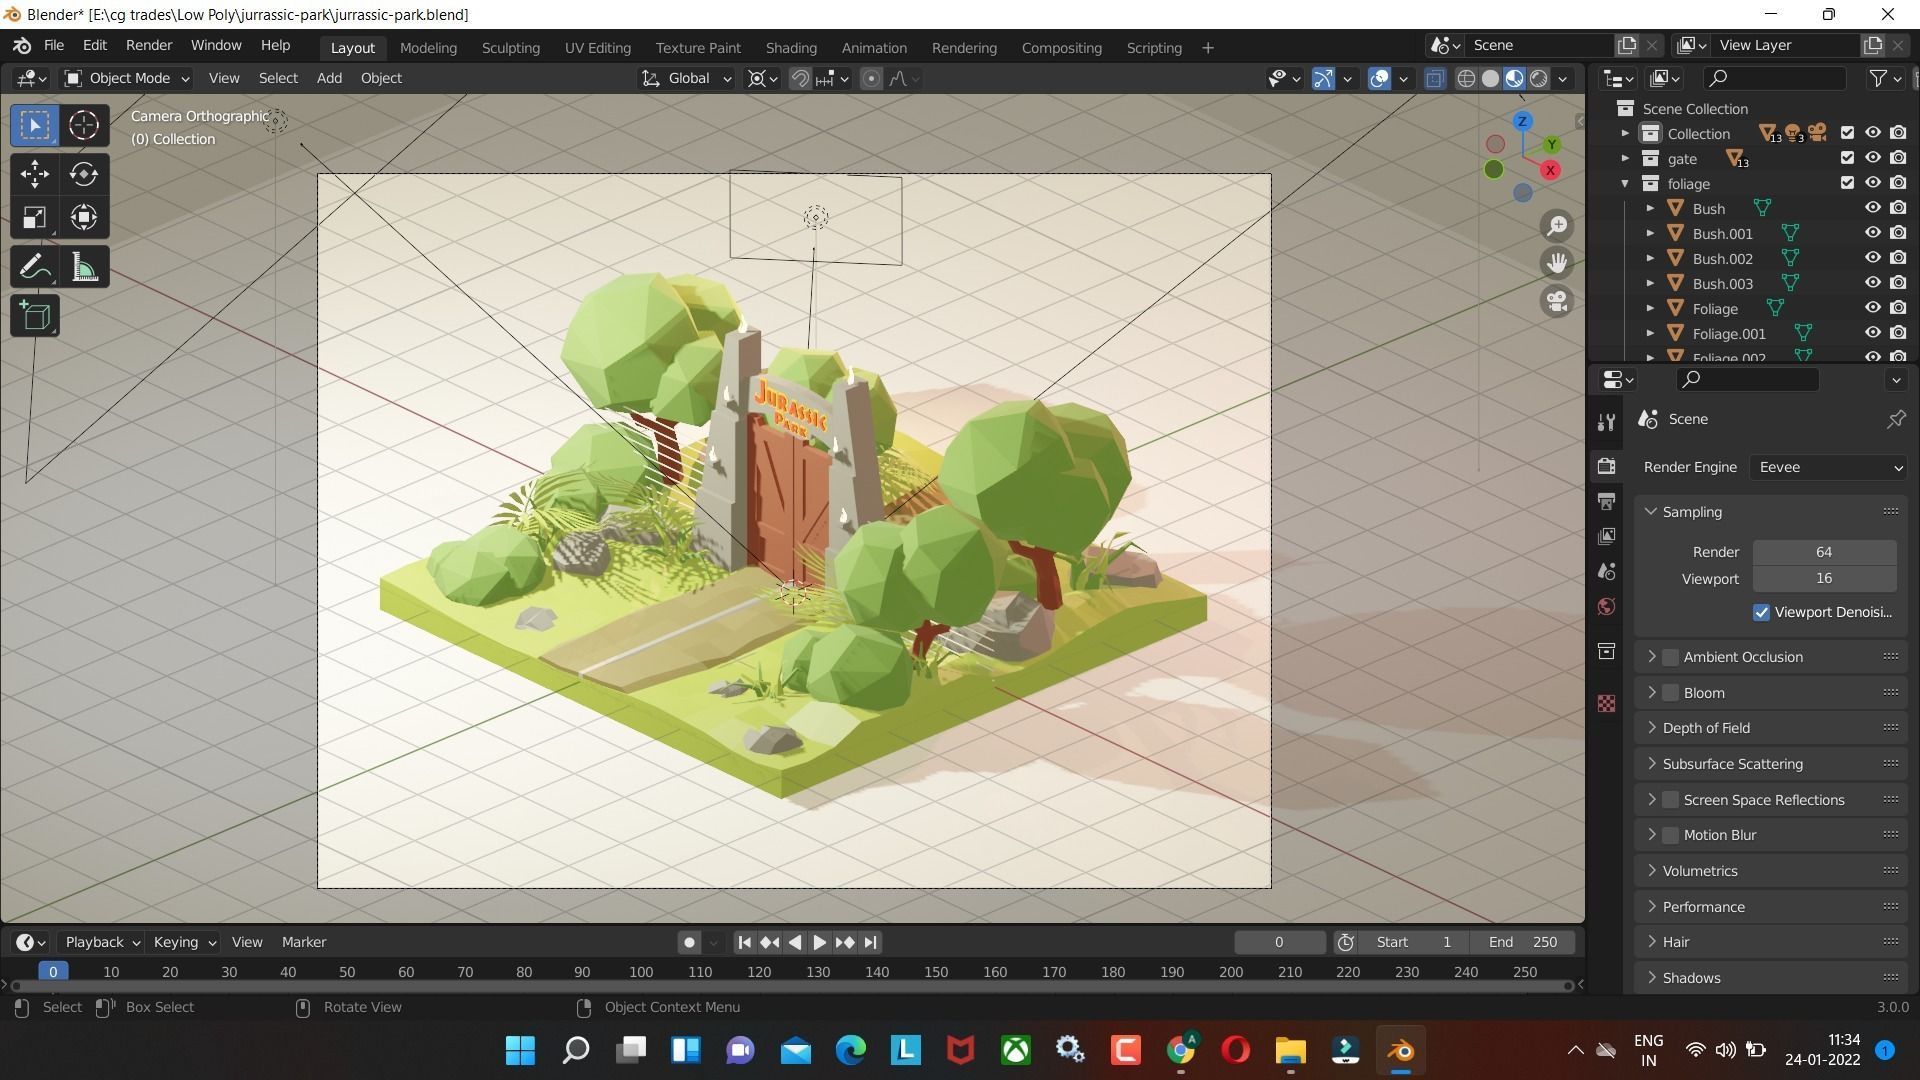Enable Bloom checkbox
This screenshot has height=1080, width=1920.
coord(1670,693)
